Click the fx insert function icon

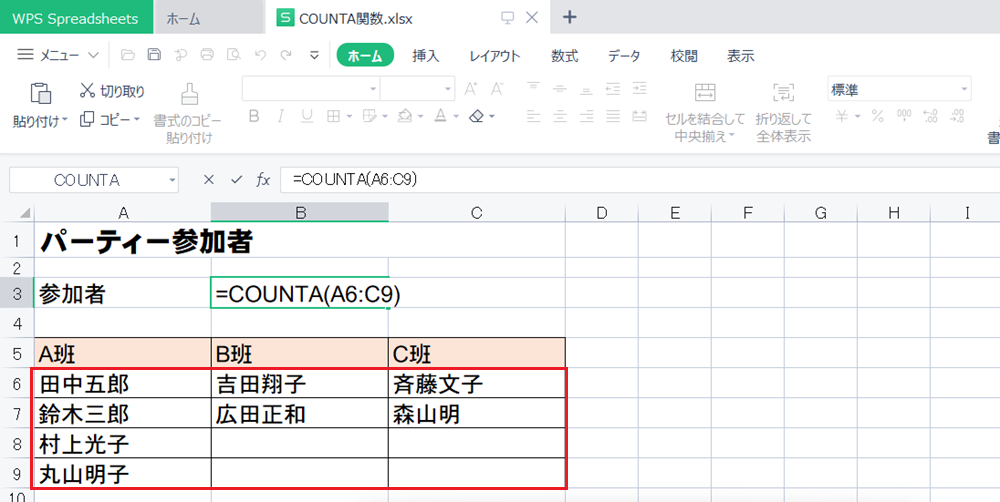(x=263, y=181)
